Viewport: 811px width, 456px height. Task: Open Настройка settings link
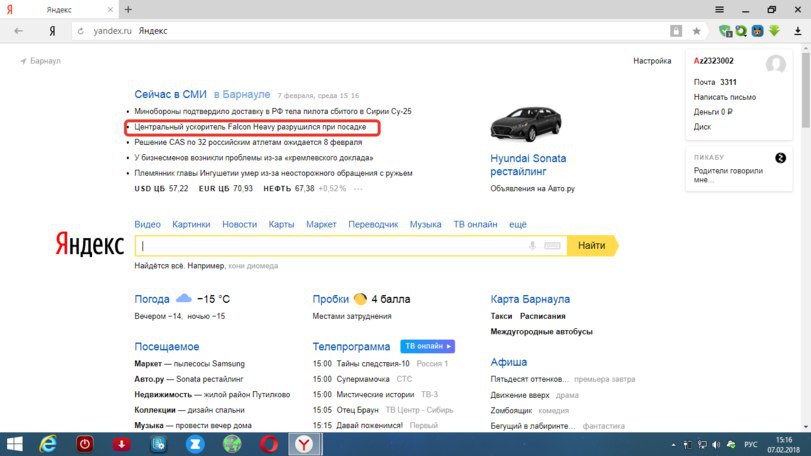(x=652, y=61)
